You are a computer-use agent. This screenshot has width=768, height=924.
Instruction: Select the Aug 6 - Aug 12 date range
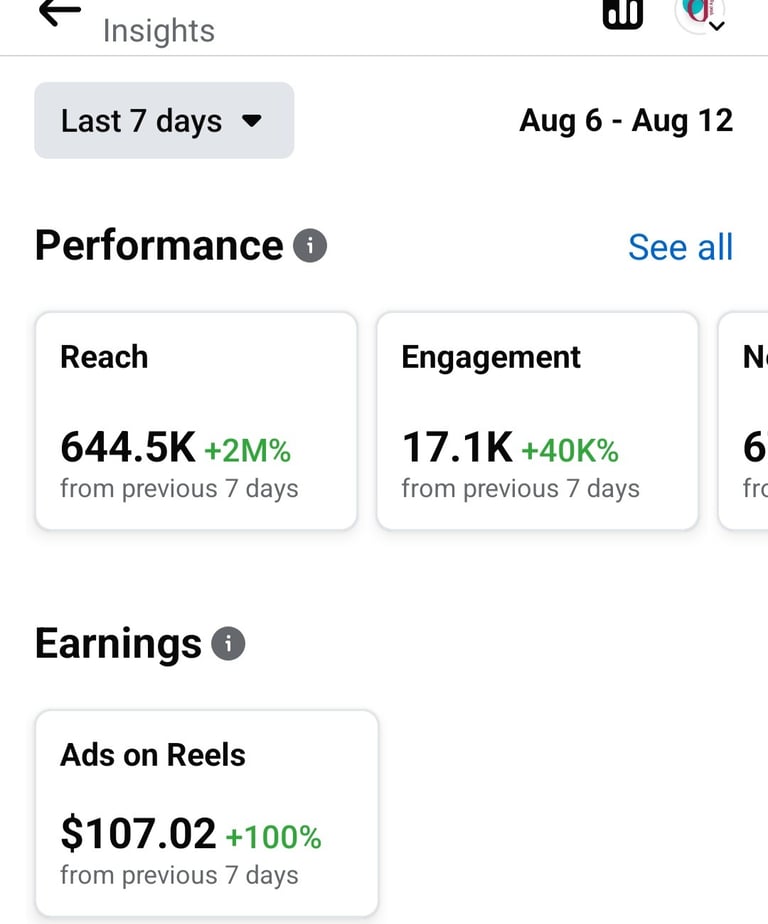point(626,121)
